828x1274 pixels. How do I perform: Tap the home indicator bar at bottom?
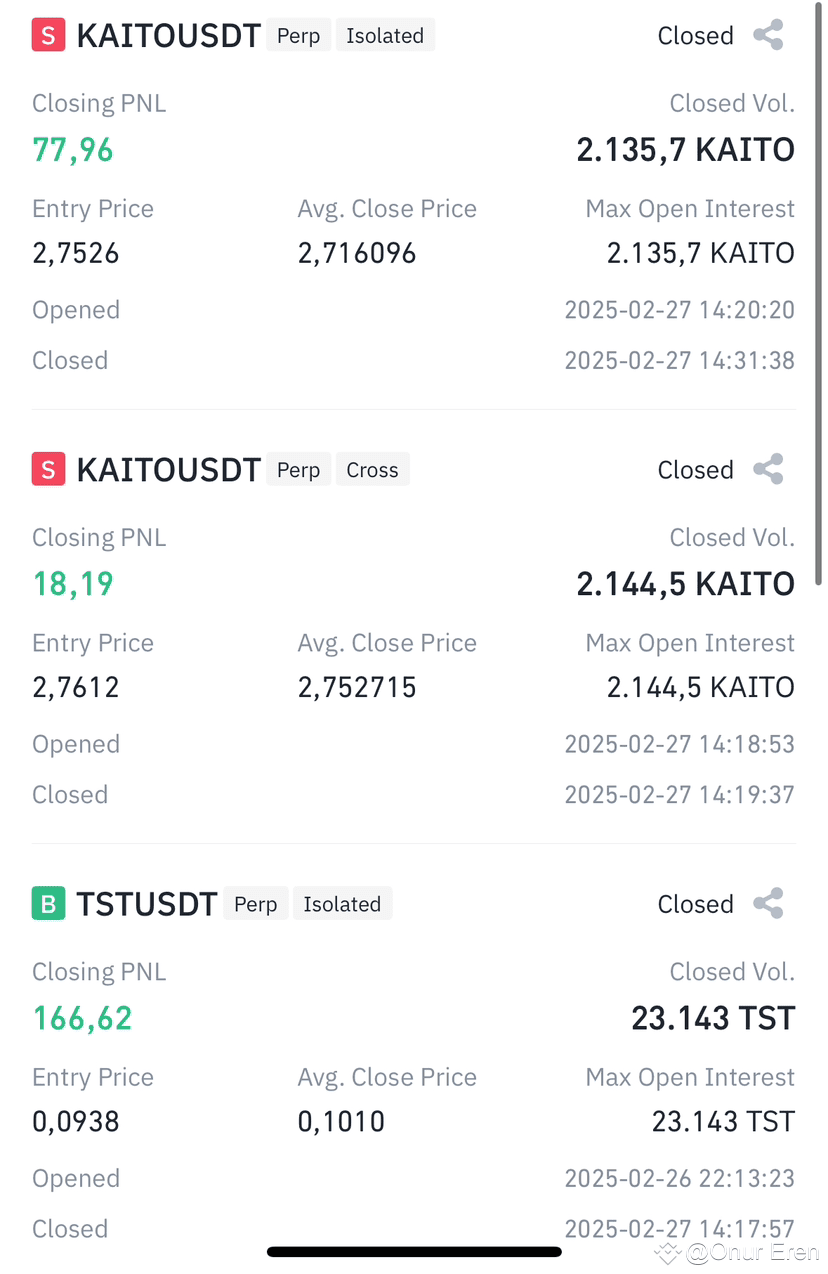click(414, 1252)
